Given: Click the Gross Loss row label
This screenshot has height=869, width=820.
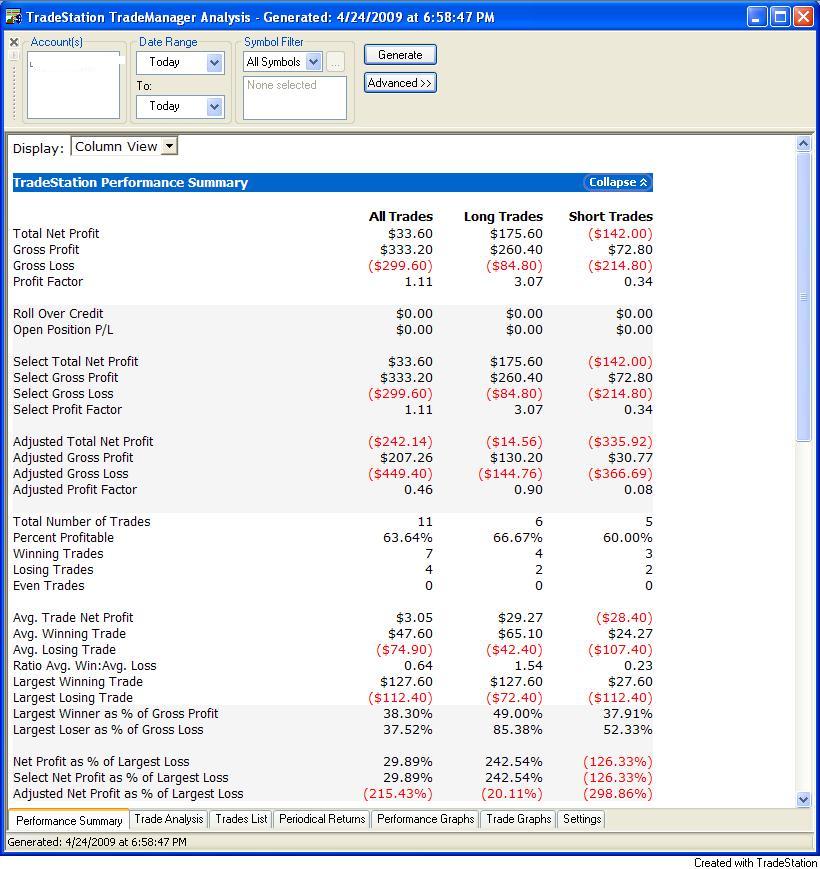Looking at the screenshot, I should [x=44, y=266].
